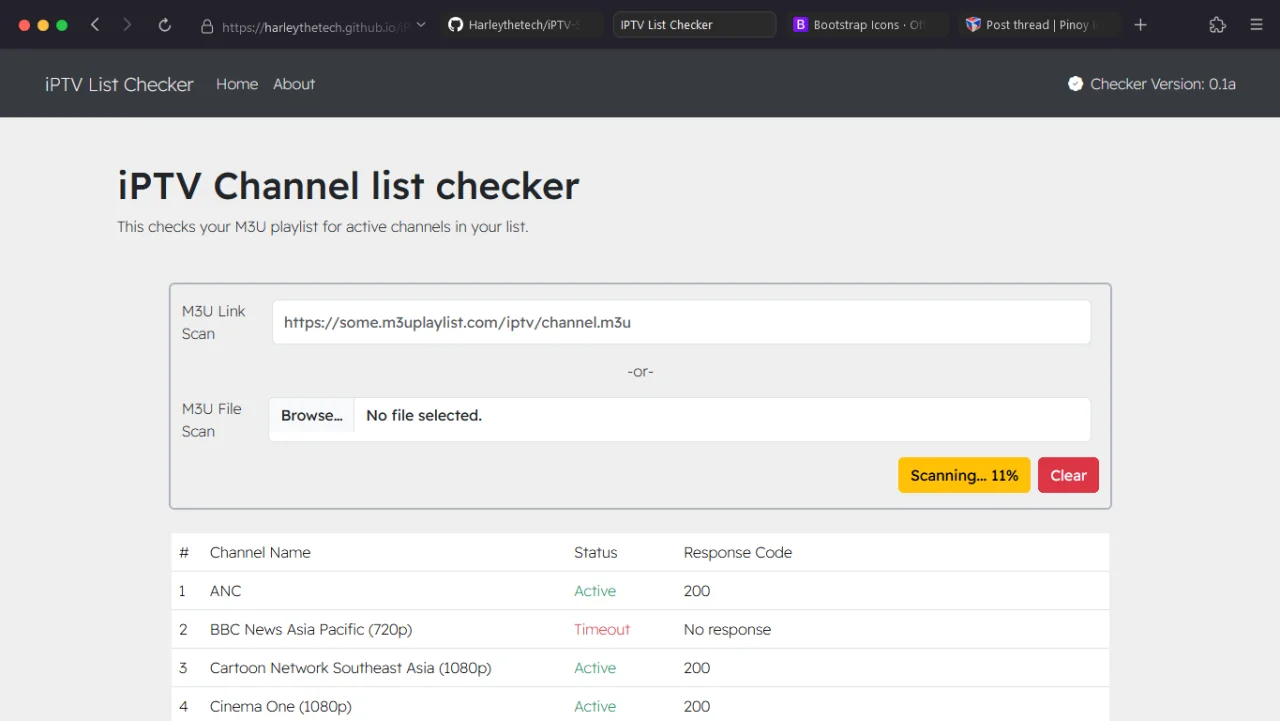The image size is (1280, 721).
Task: Click the Browse... file button
Action: (311, 416)
